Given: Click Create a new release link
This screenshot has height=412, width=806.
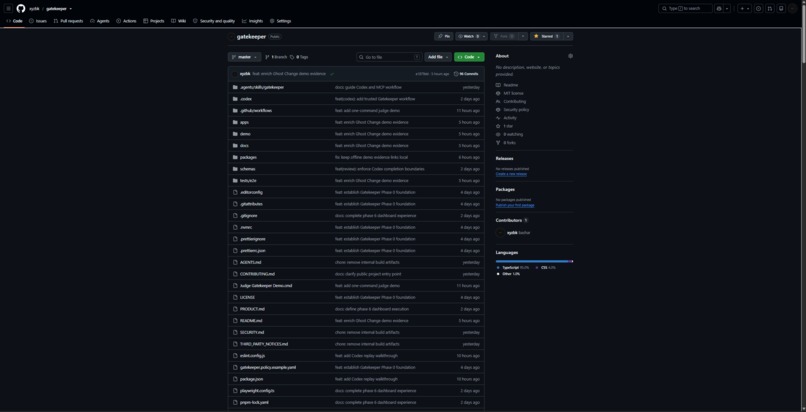Looking at the screenshot, I should (511, 174).
